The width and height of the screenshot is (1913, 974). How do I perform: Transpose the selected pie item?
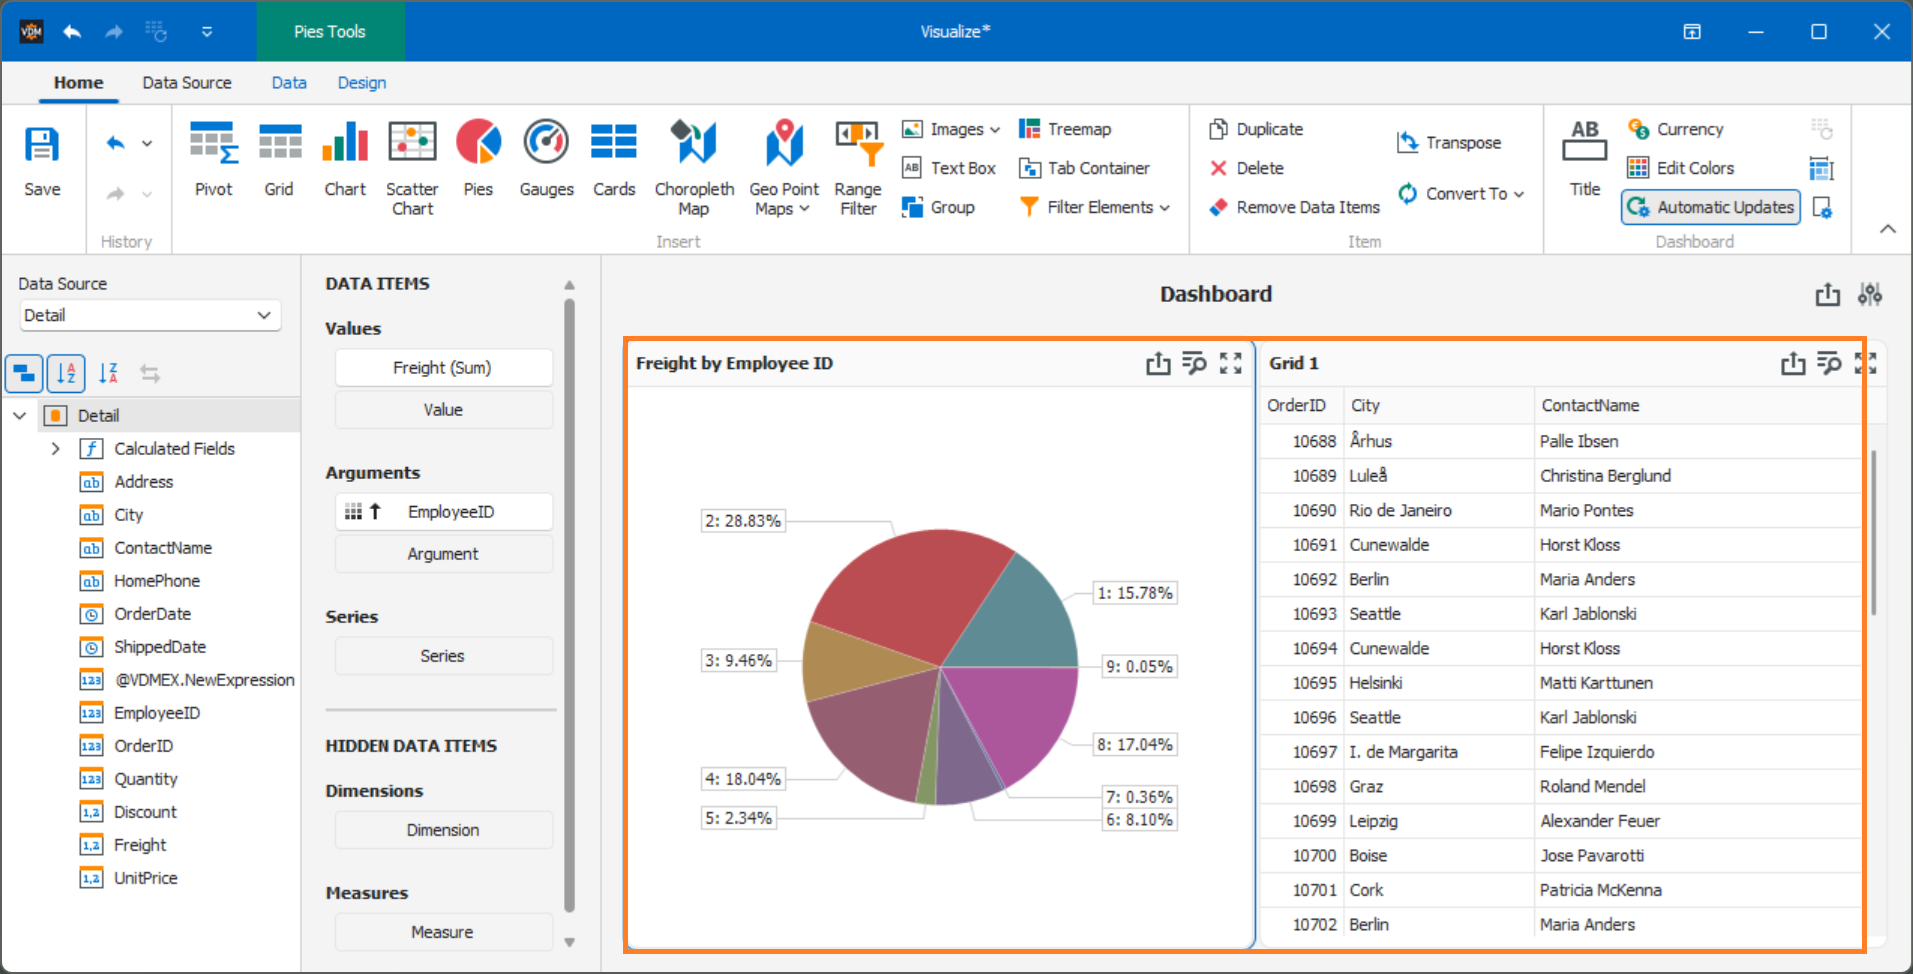click(1449, 142)
